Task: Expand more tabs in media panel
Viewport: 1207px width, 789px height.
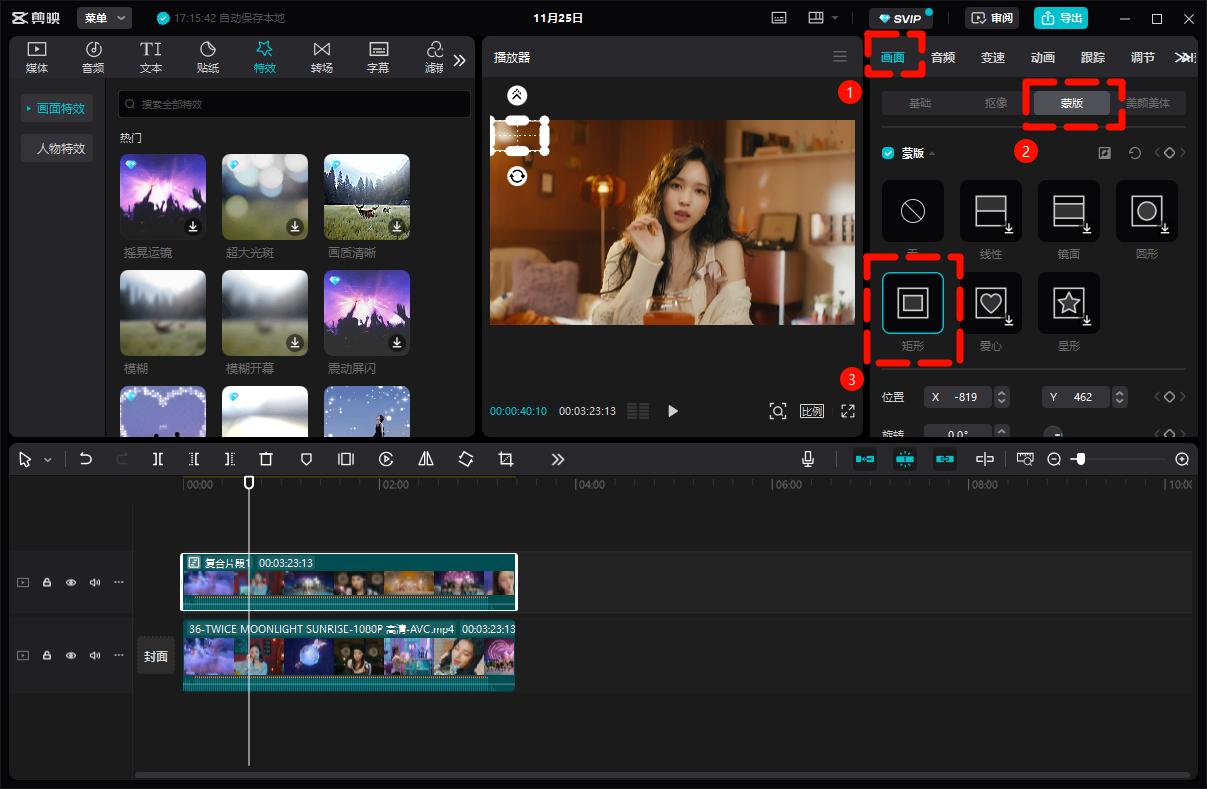Action: pyautogui.click(x=459, y=60)
